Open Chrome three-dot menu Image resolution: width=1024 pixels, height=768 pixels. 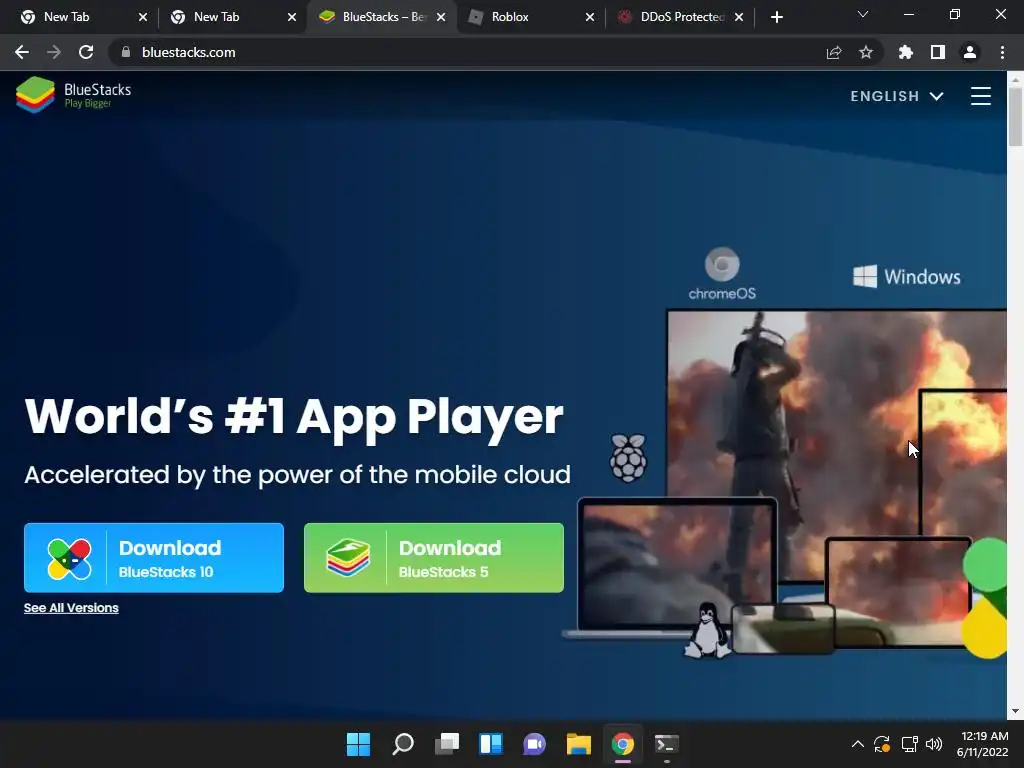(1002, 52)
